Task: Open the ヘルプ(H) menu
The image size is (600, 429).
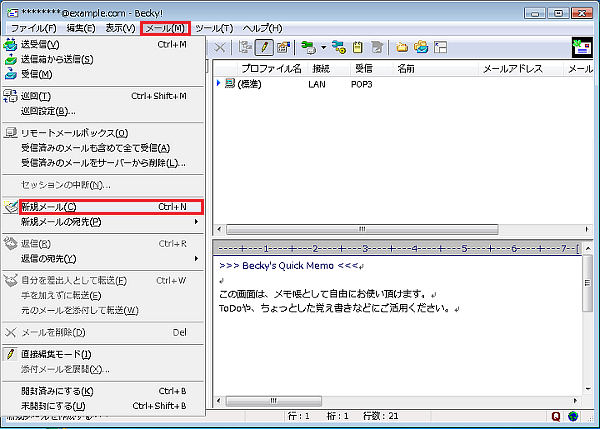Action: point(262,28)
